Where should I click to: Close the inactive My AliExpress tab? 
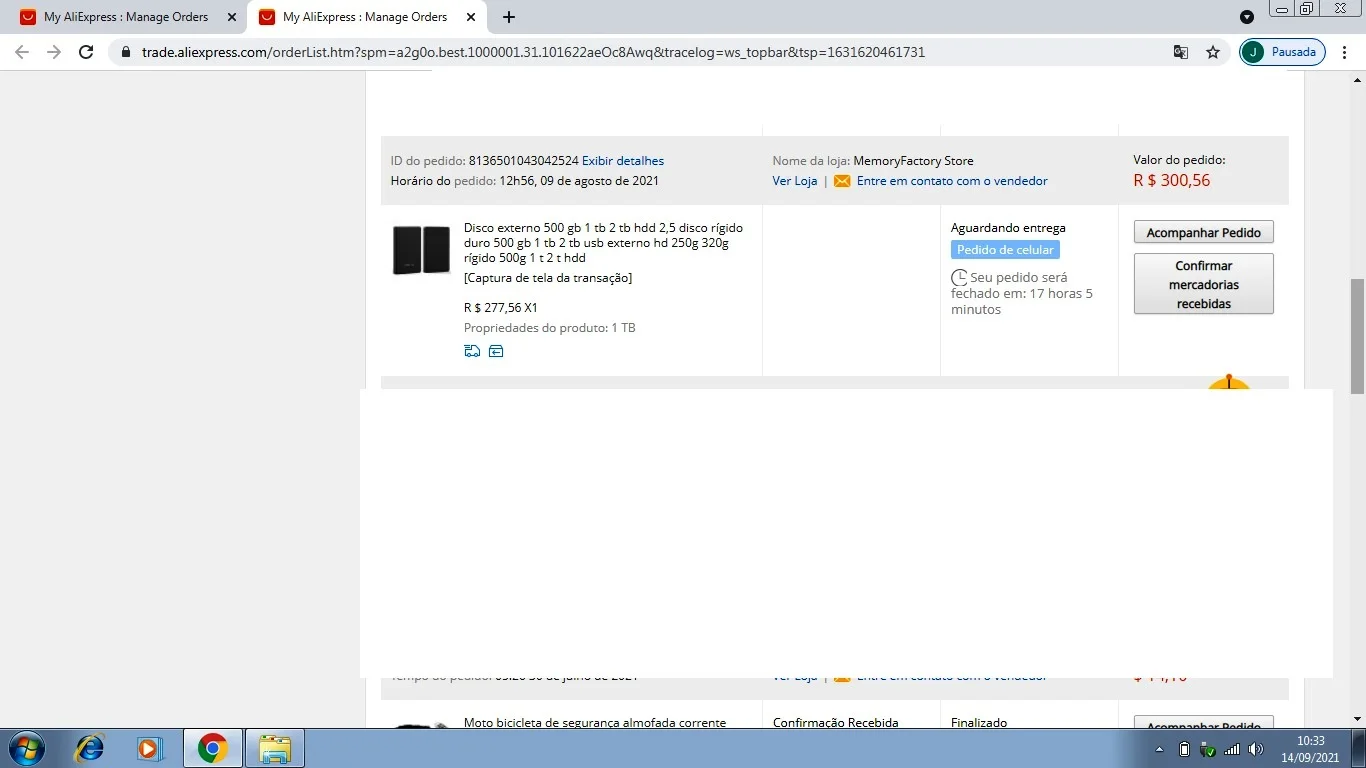232,17
